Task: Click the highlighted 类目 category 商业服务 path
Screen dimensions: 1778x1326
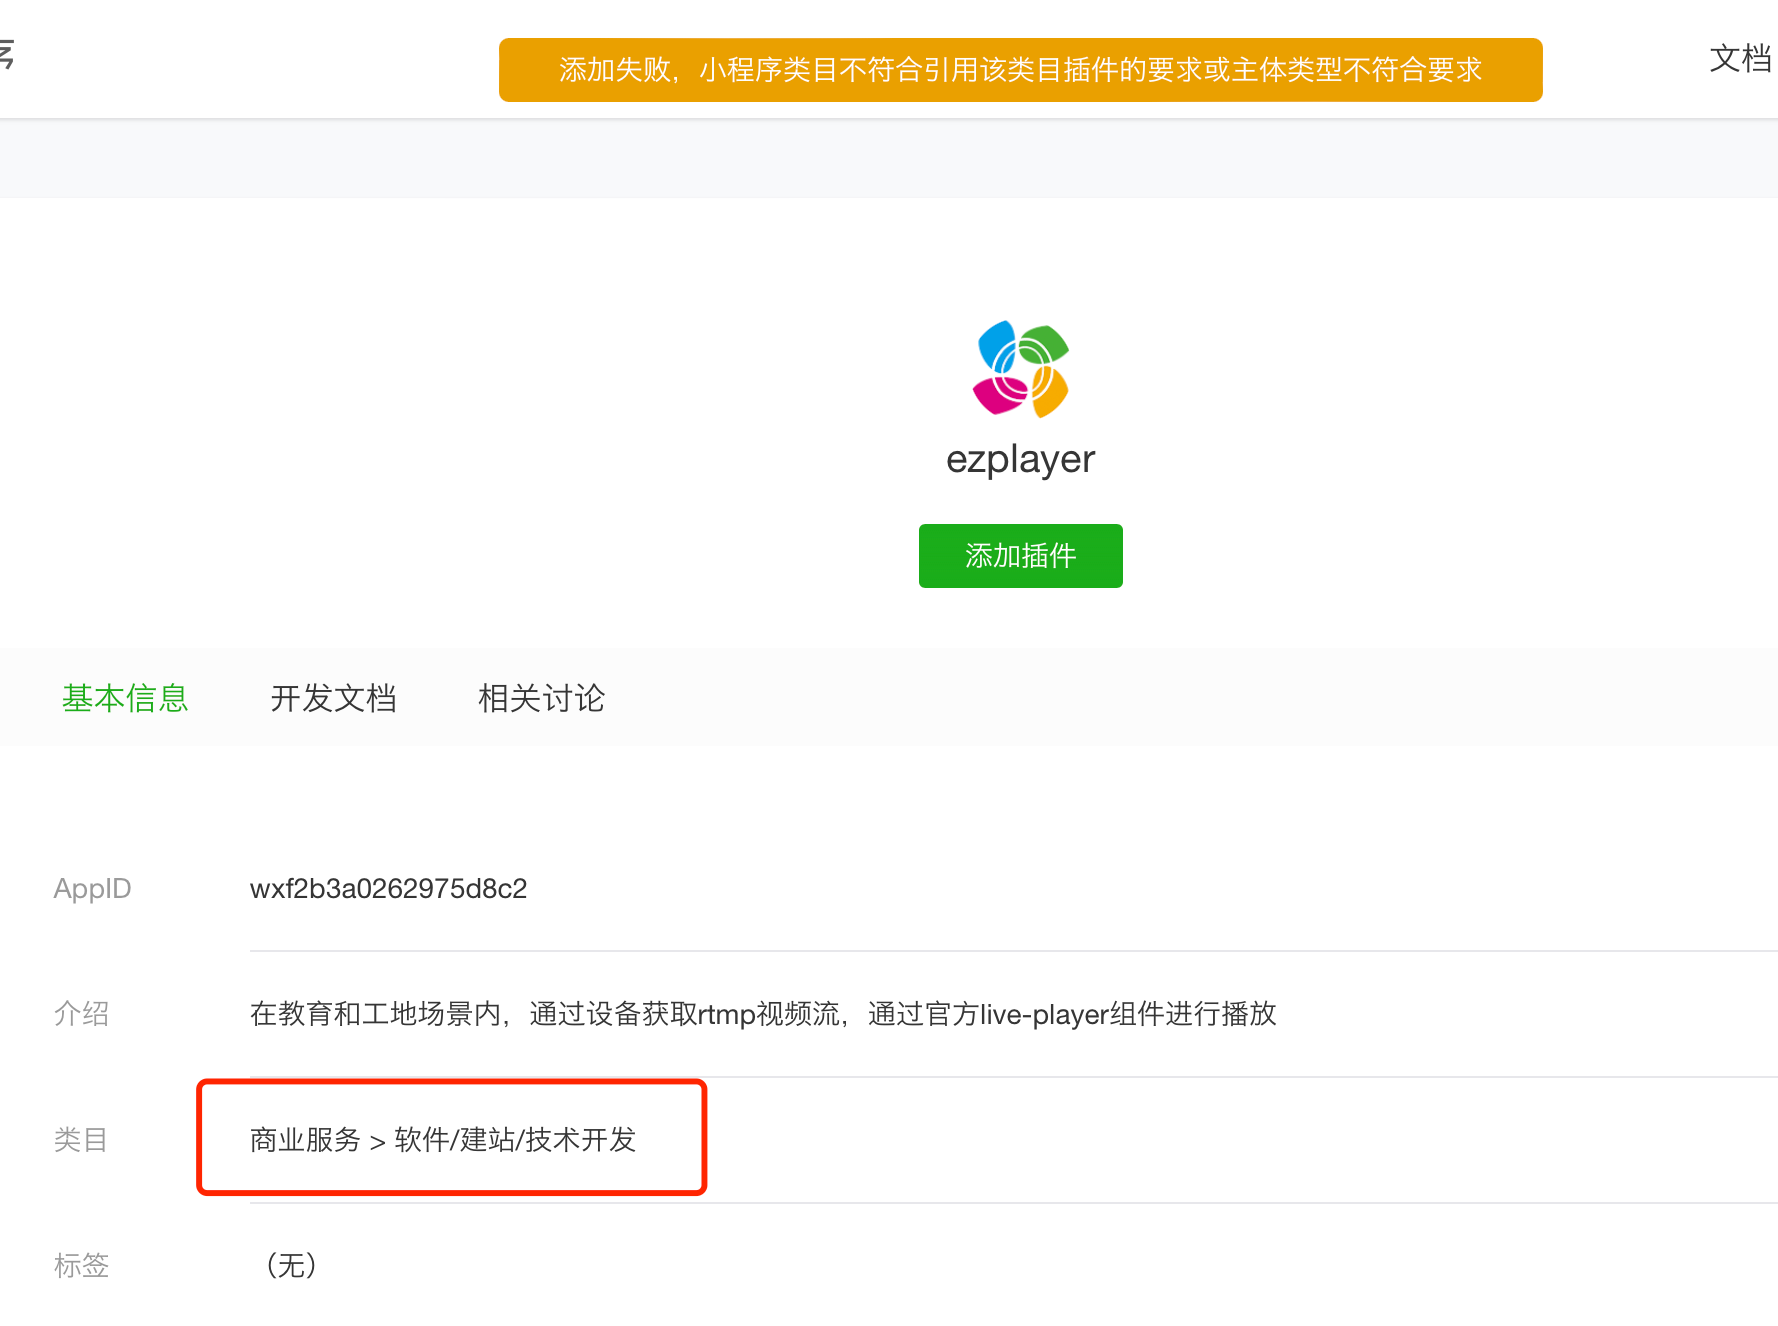Action: click(443, 1139)
